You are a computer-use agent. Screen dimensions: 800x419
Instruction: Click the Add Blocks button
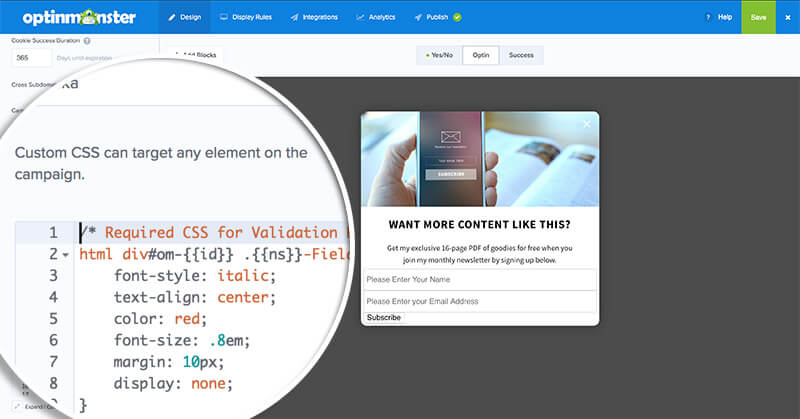point(195,55)
